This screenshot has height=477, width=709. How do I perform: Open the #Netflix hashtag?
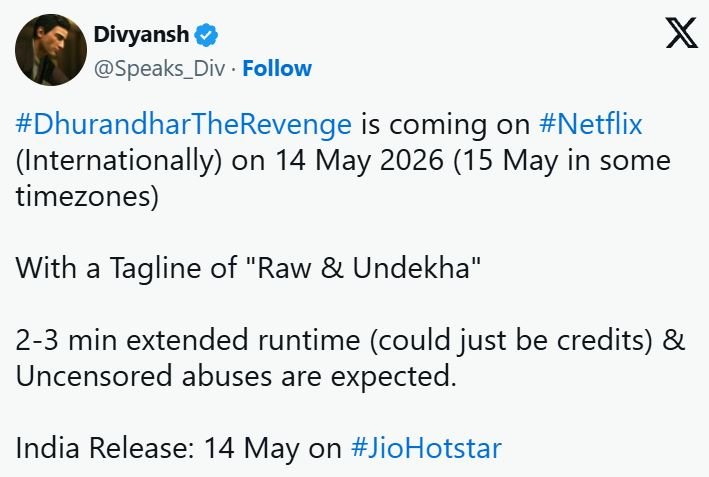[x=591, y=124]
